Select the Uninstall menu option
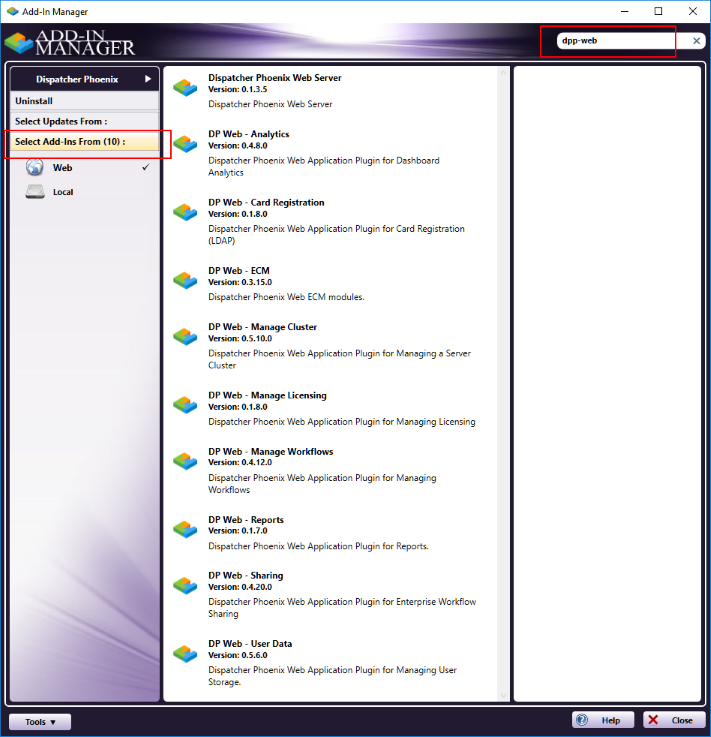711x737 pixels. pos(85,101)
